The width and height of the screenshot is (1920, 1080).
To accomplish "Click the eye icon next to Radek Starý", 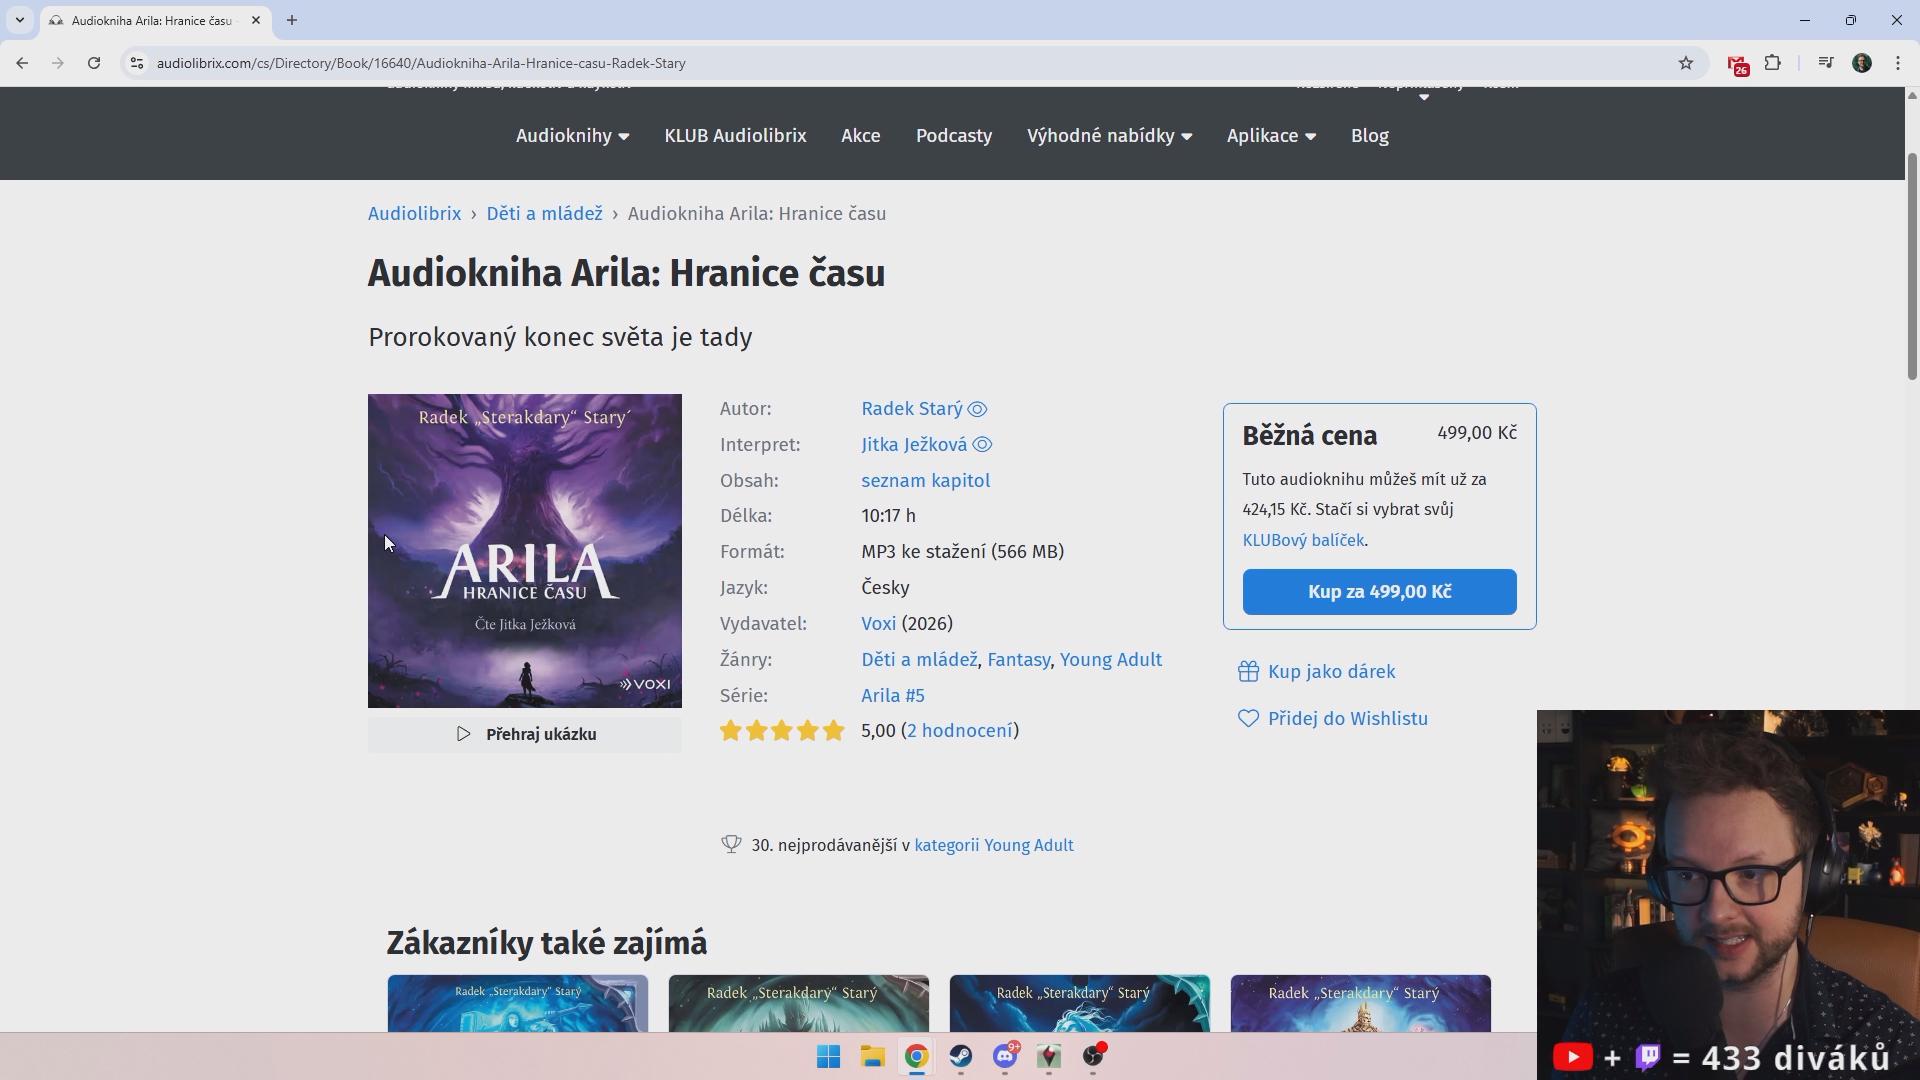I will pyautogui.click(x=978, y=409).
